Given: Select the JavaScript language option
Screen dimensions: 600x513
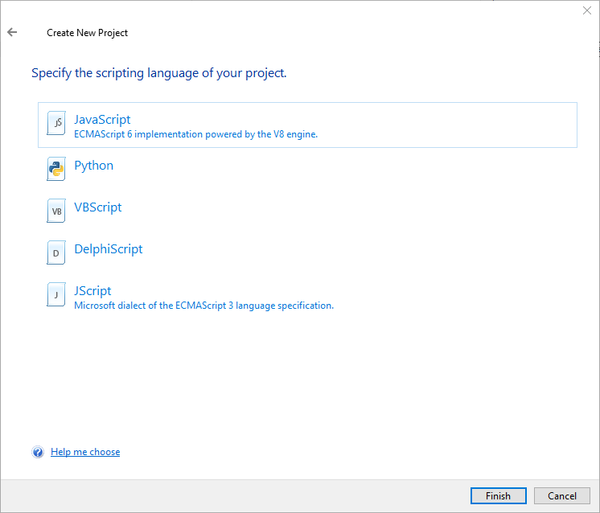Looking at the screenshot, I should [102, 120].
